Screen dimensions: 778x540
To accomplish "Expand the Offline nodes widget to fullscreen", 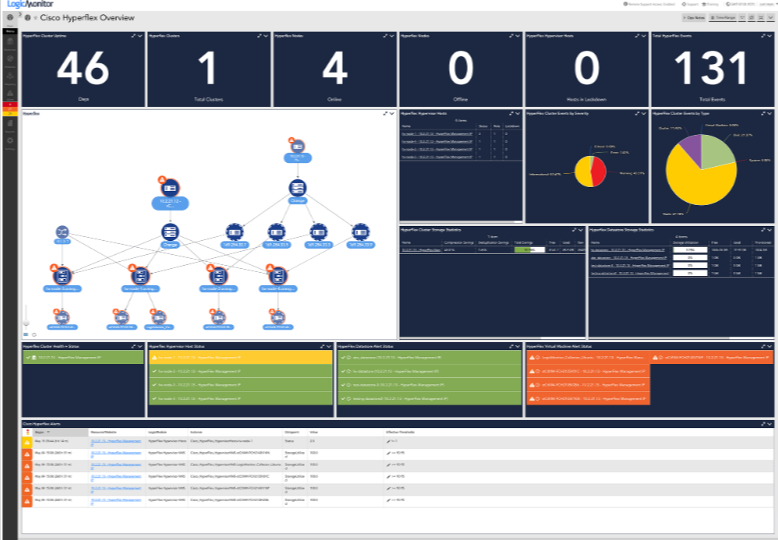I will (x=512, y=36).
